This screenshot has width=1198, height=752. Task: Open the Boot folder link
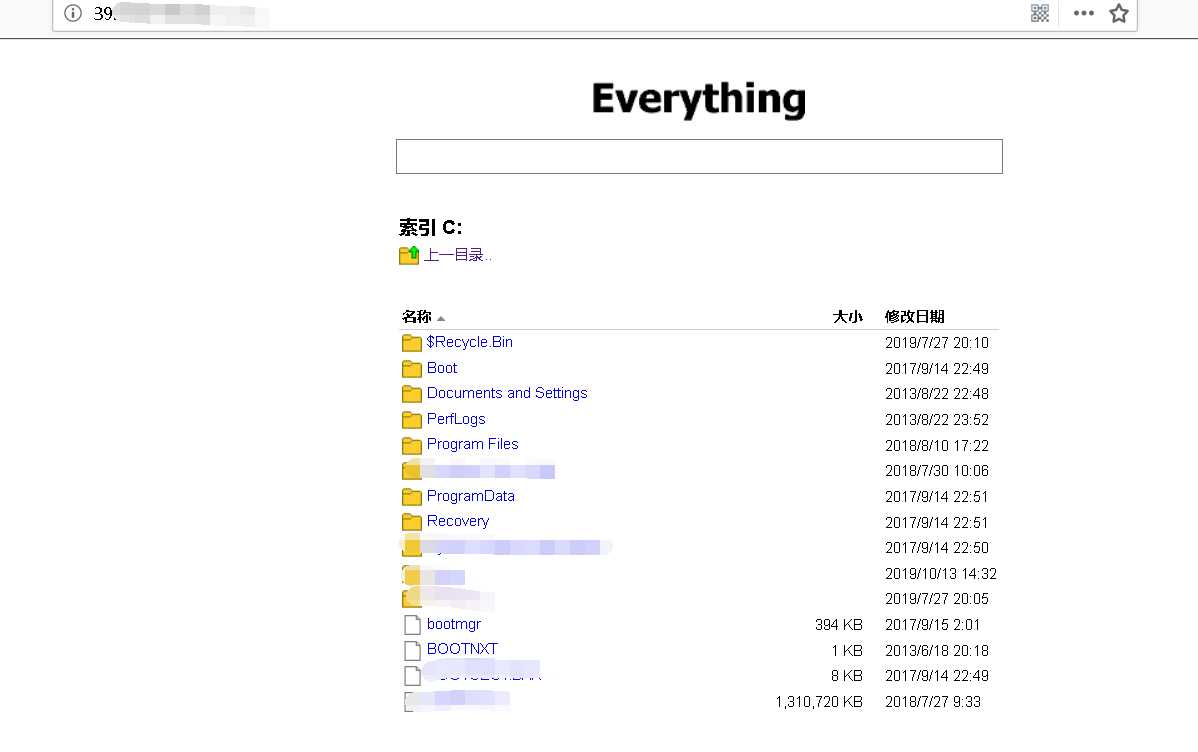click(x=442, y=368)
